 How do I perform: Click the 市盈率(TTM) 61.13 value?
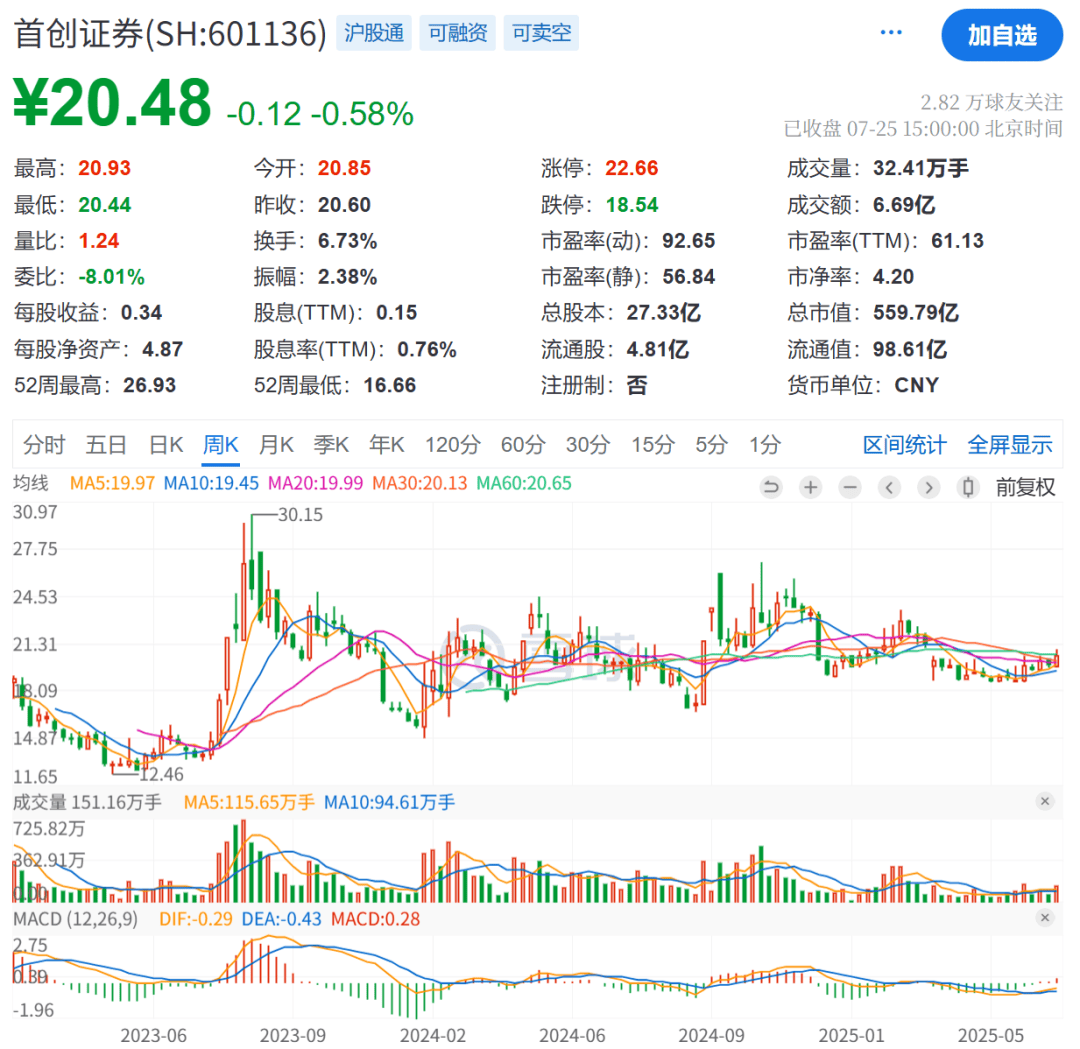point(957,241)
